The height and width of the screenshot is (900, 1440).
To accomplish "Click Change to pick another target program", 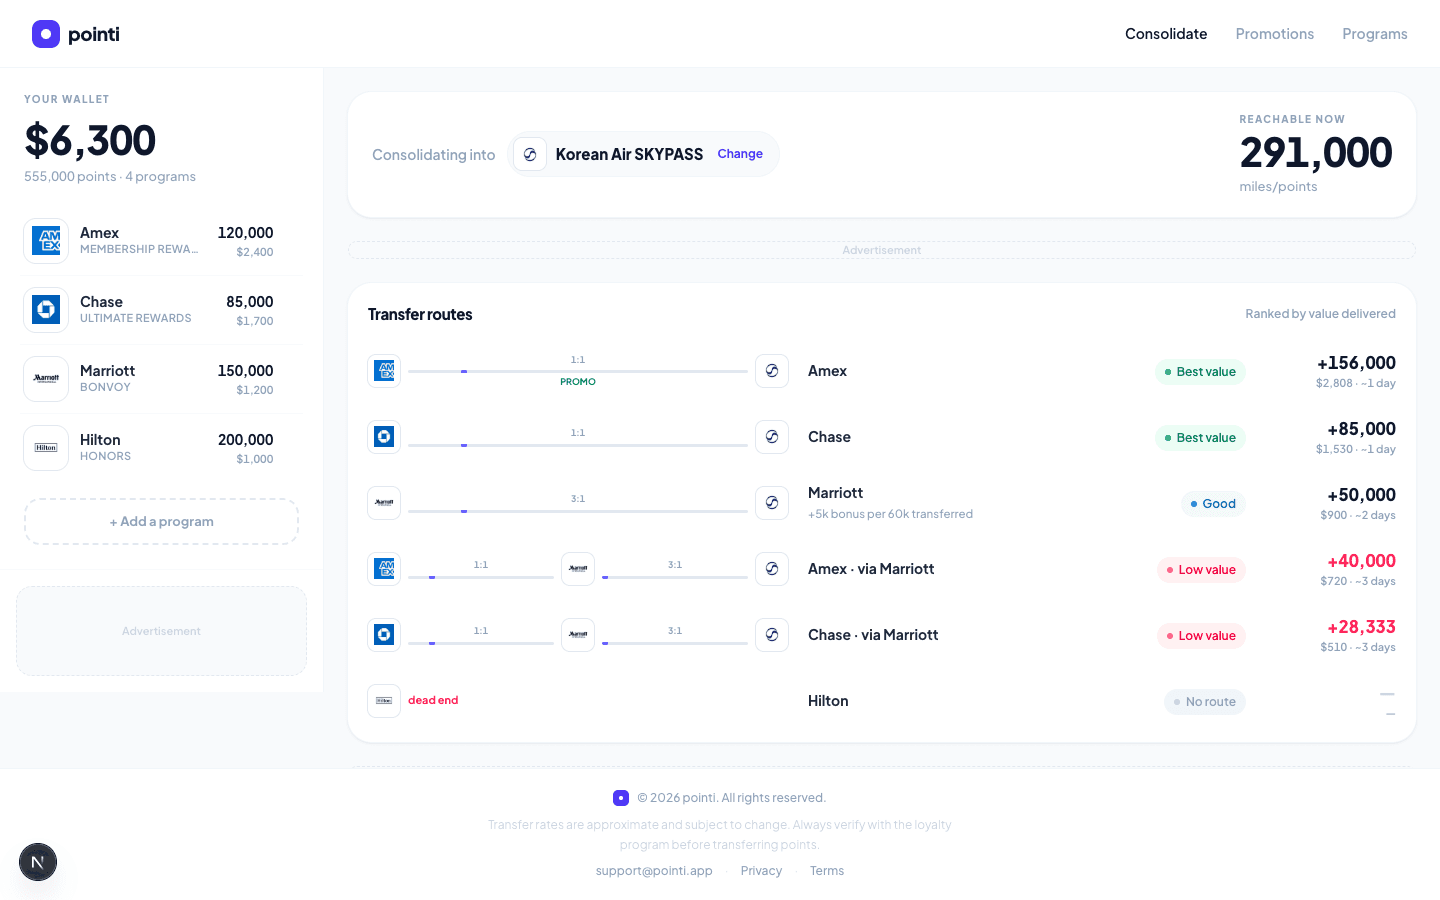I will click(740, 154).
